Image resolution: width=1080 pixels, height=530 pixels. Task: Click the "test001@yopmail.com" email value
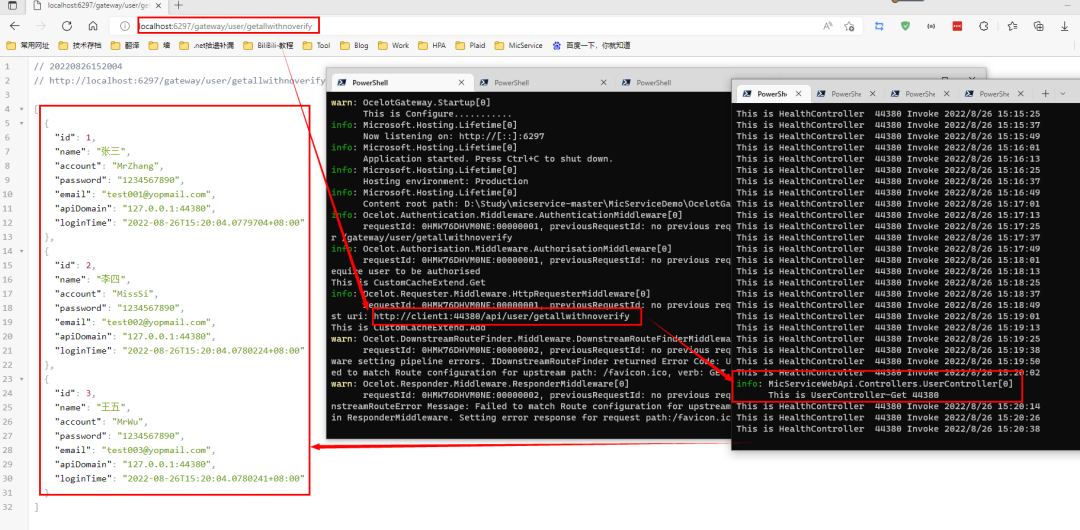pyautogui.click(x=158, y=194)
